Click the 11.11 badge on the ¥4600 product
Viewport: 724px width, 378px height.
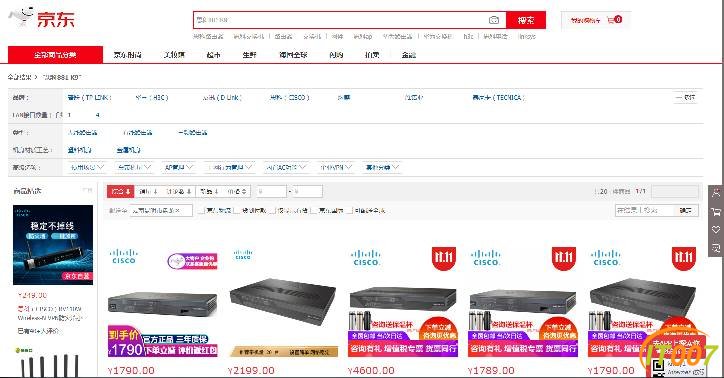444,258
